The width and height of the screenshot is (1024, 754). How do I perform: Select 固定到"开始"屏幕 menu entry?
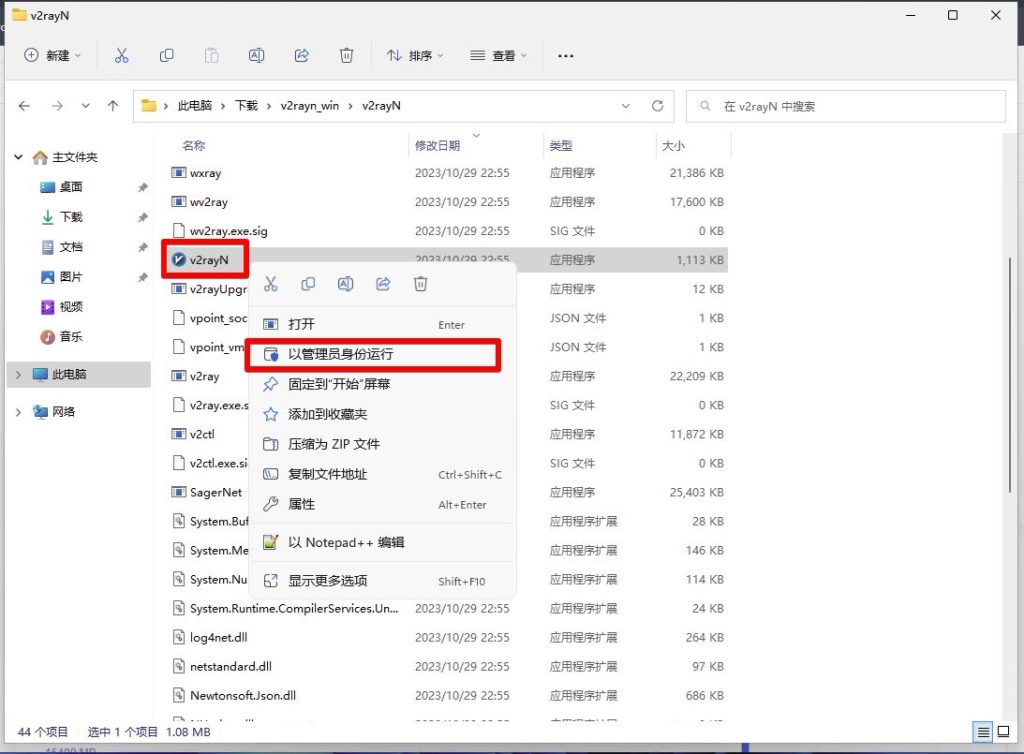(x=383, y=385)
